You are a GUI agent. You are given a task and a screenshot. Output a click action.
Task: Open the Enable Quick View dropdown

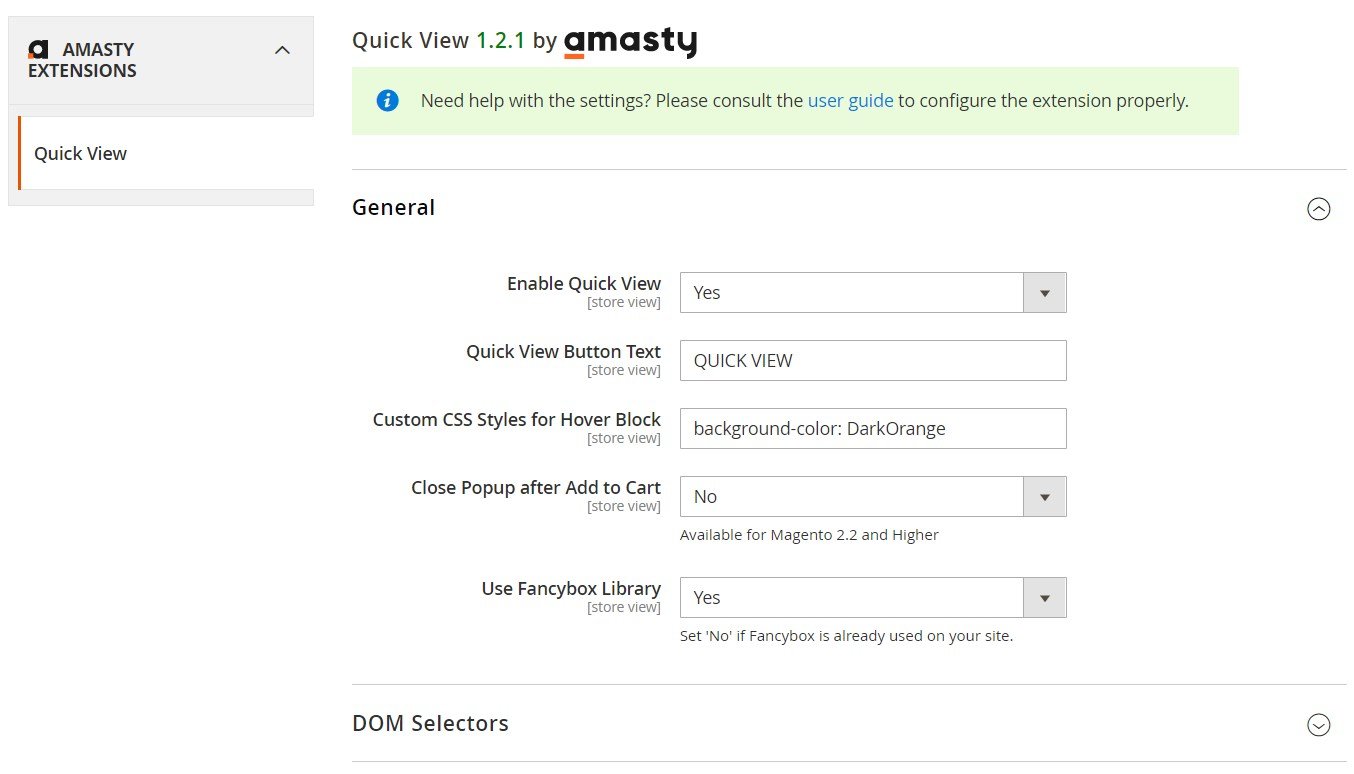click(873, 293)
